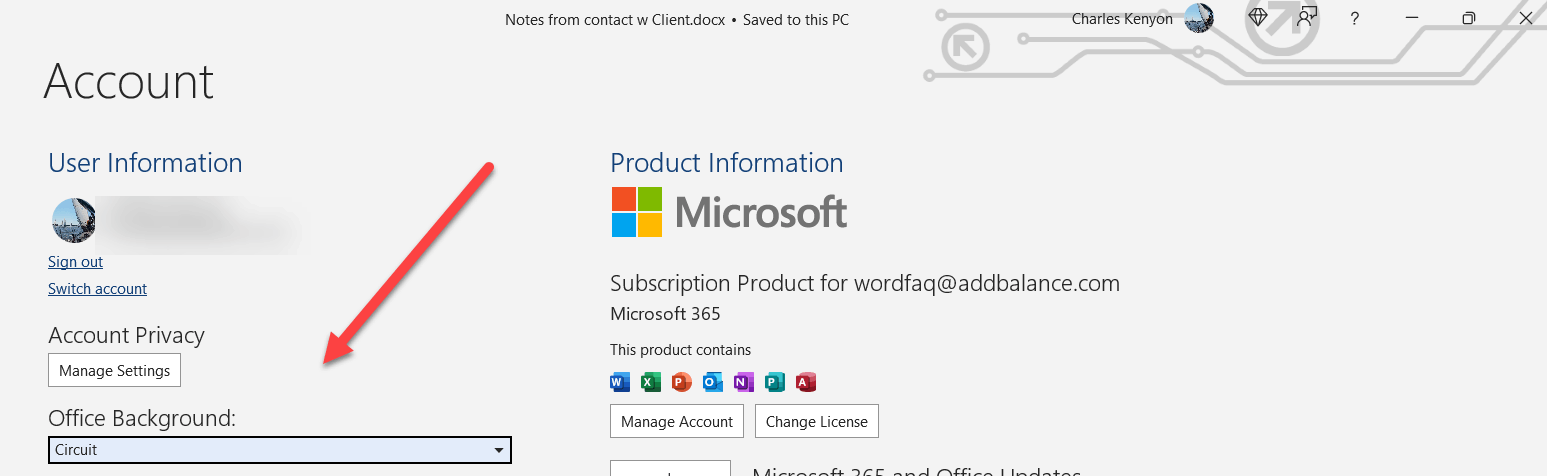The width and height of the screenshot is (1547, 476).
Task: Click the Change License button
Action: point(817,421)
